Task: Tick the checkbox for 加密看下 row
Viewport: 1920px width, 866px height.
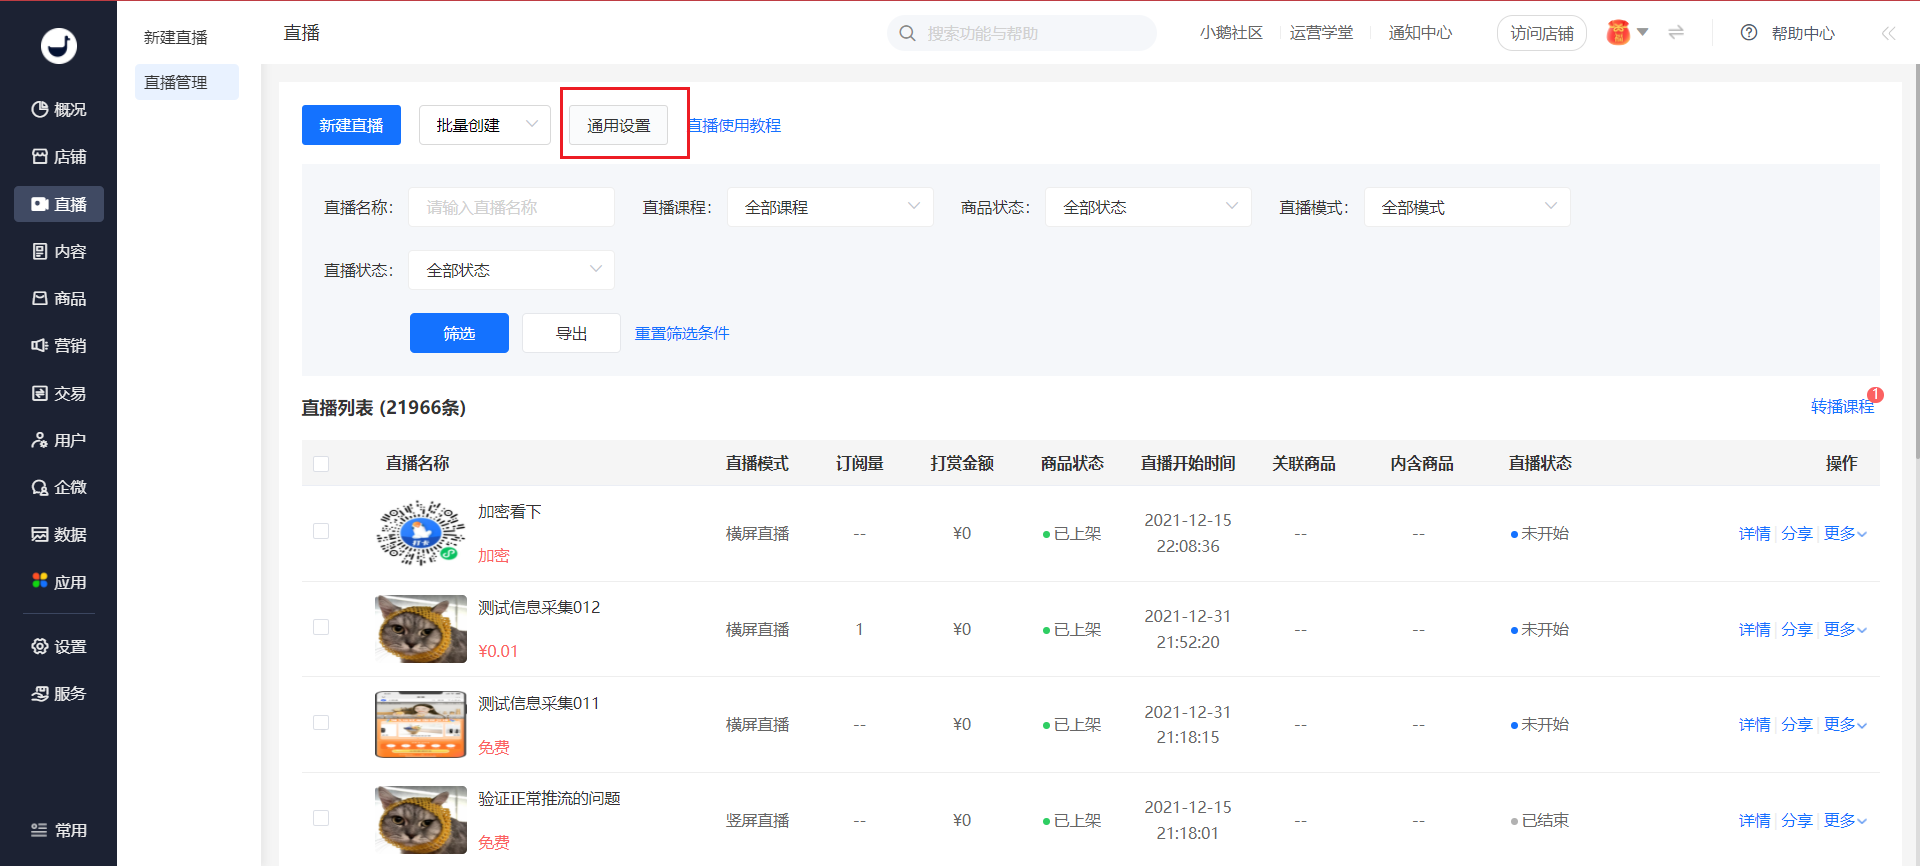Action: tap(321, 531)
